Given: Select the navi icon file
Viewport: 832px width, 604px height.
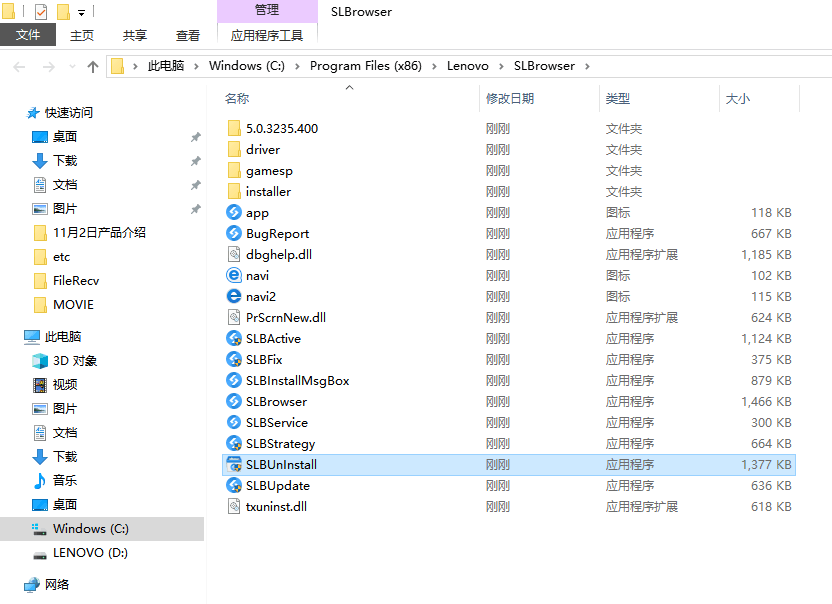Looking at the screenshot, I should tap(233, 275).
